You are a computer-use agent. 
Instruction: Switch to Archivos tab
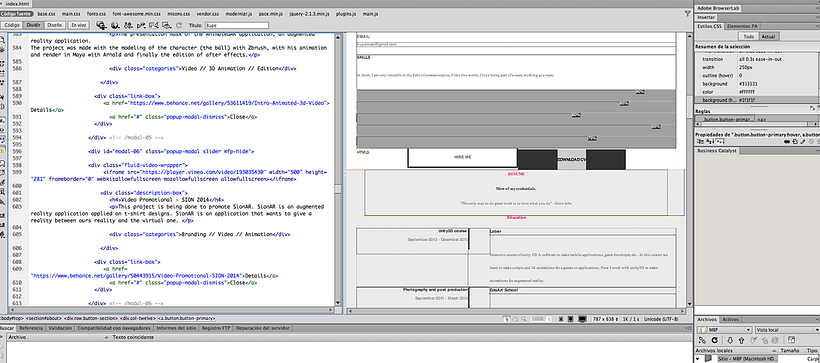(x=708, y=319)
